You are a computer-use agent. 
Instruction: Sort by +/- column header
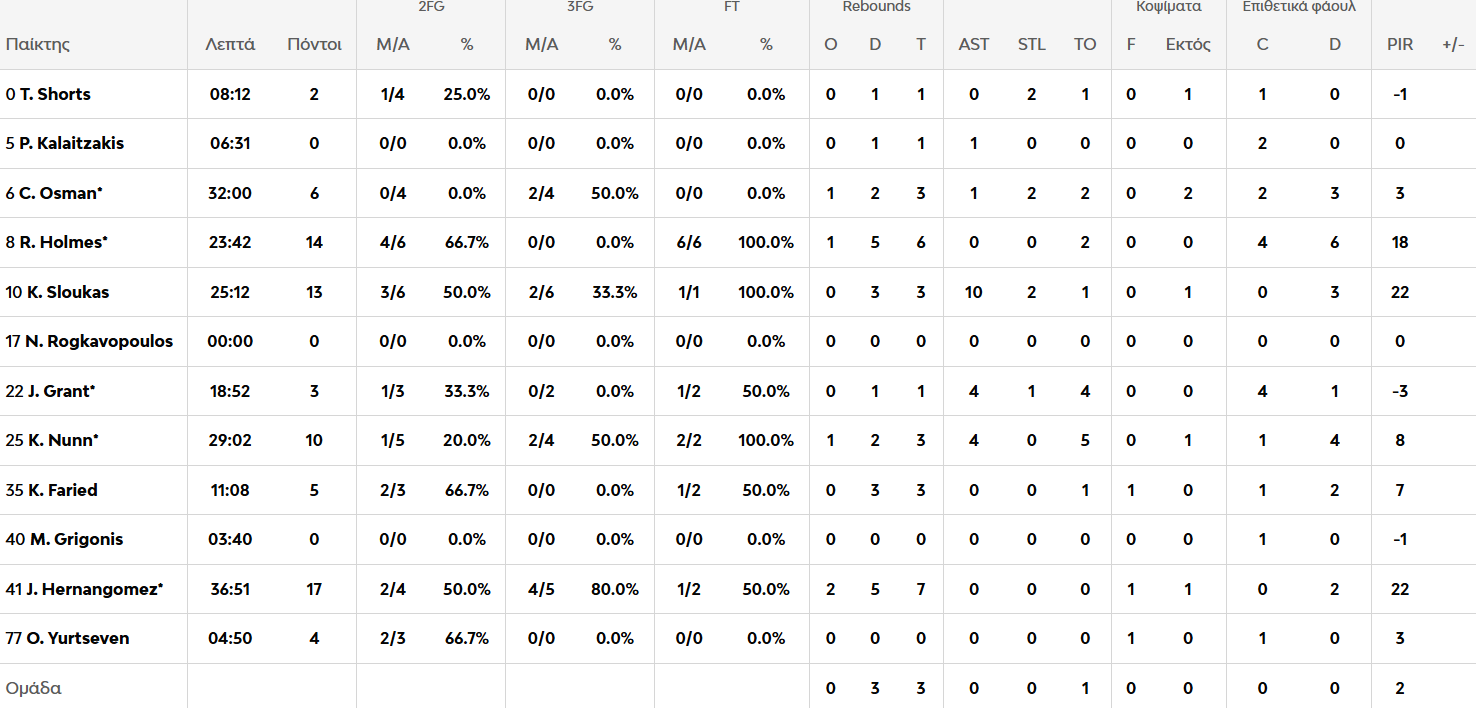[1453, 44]
